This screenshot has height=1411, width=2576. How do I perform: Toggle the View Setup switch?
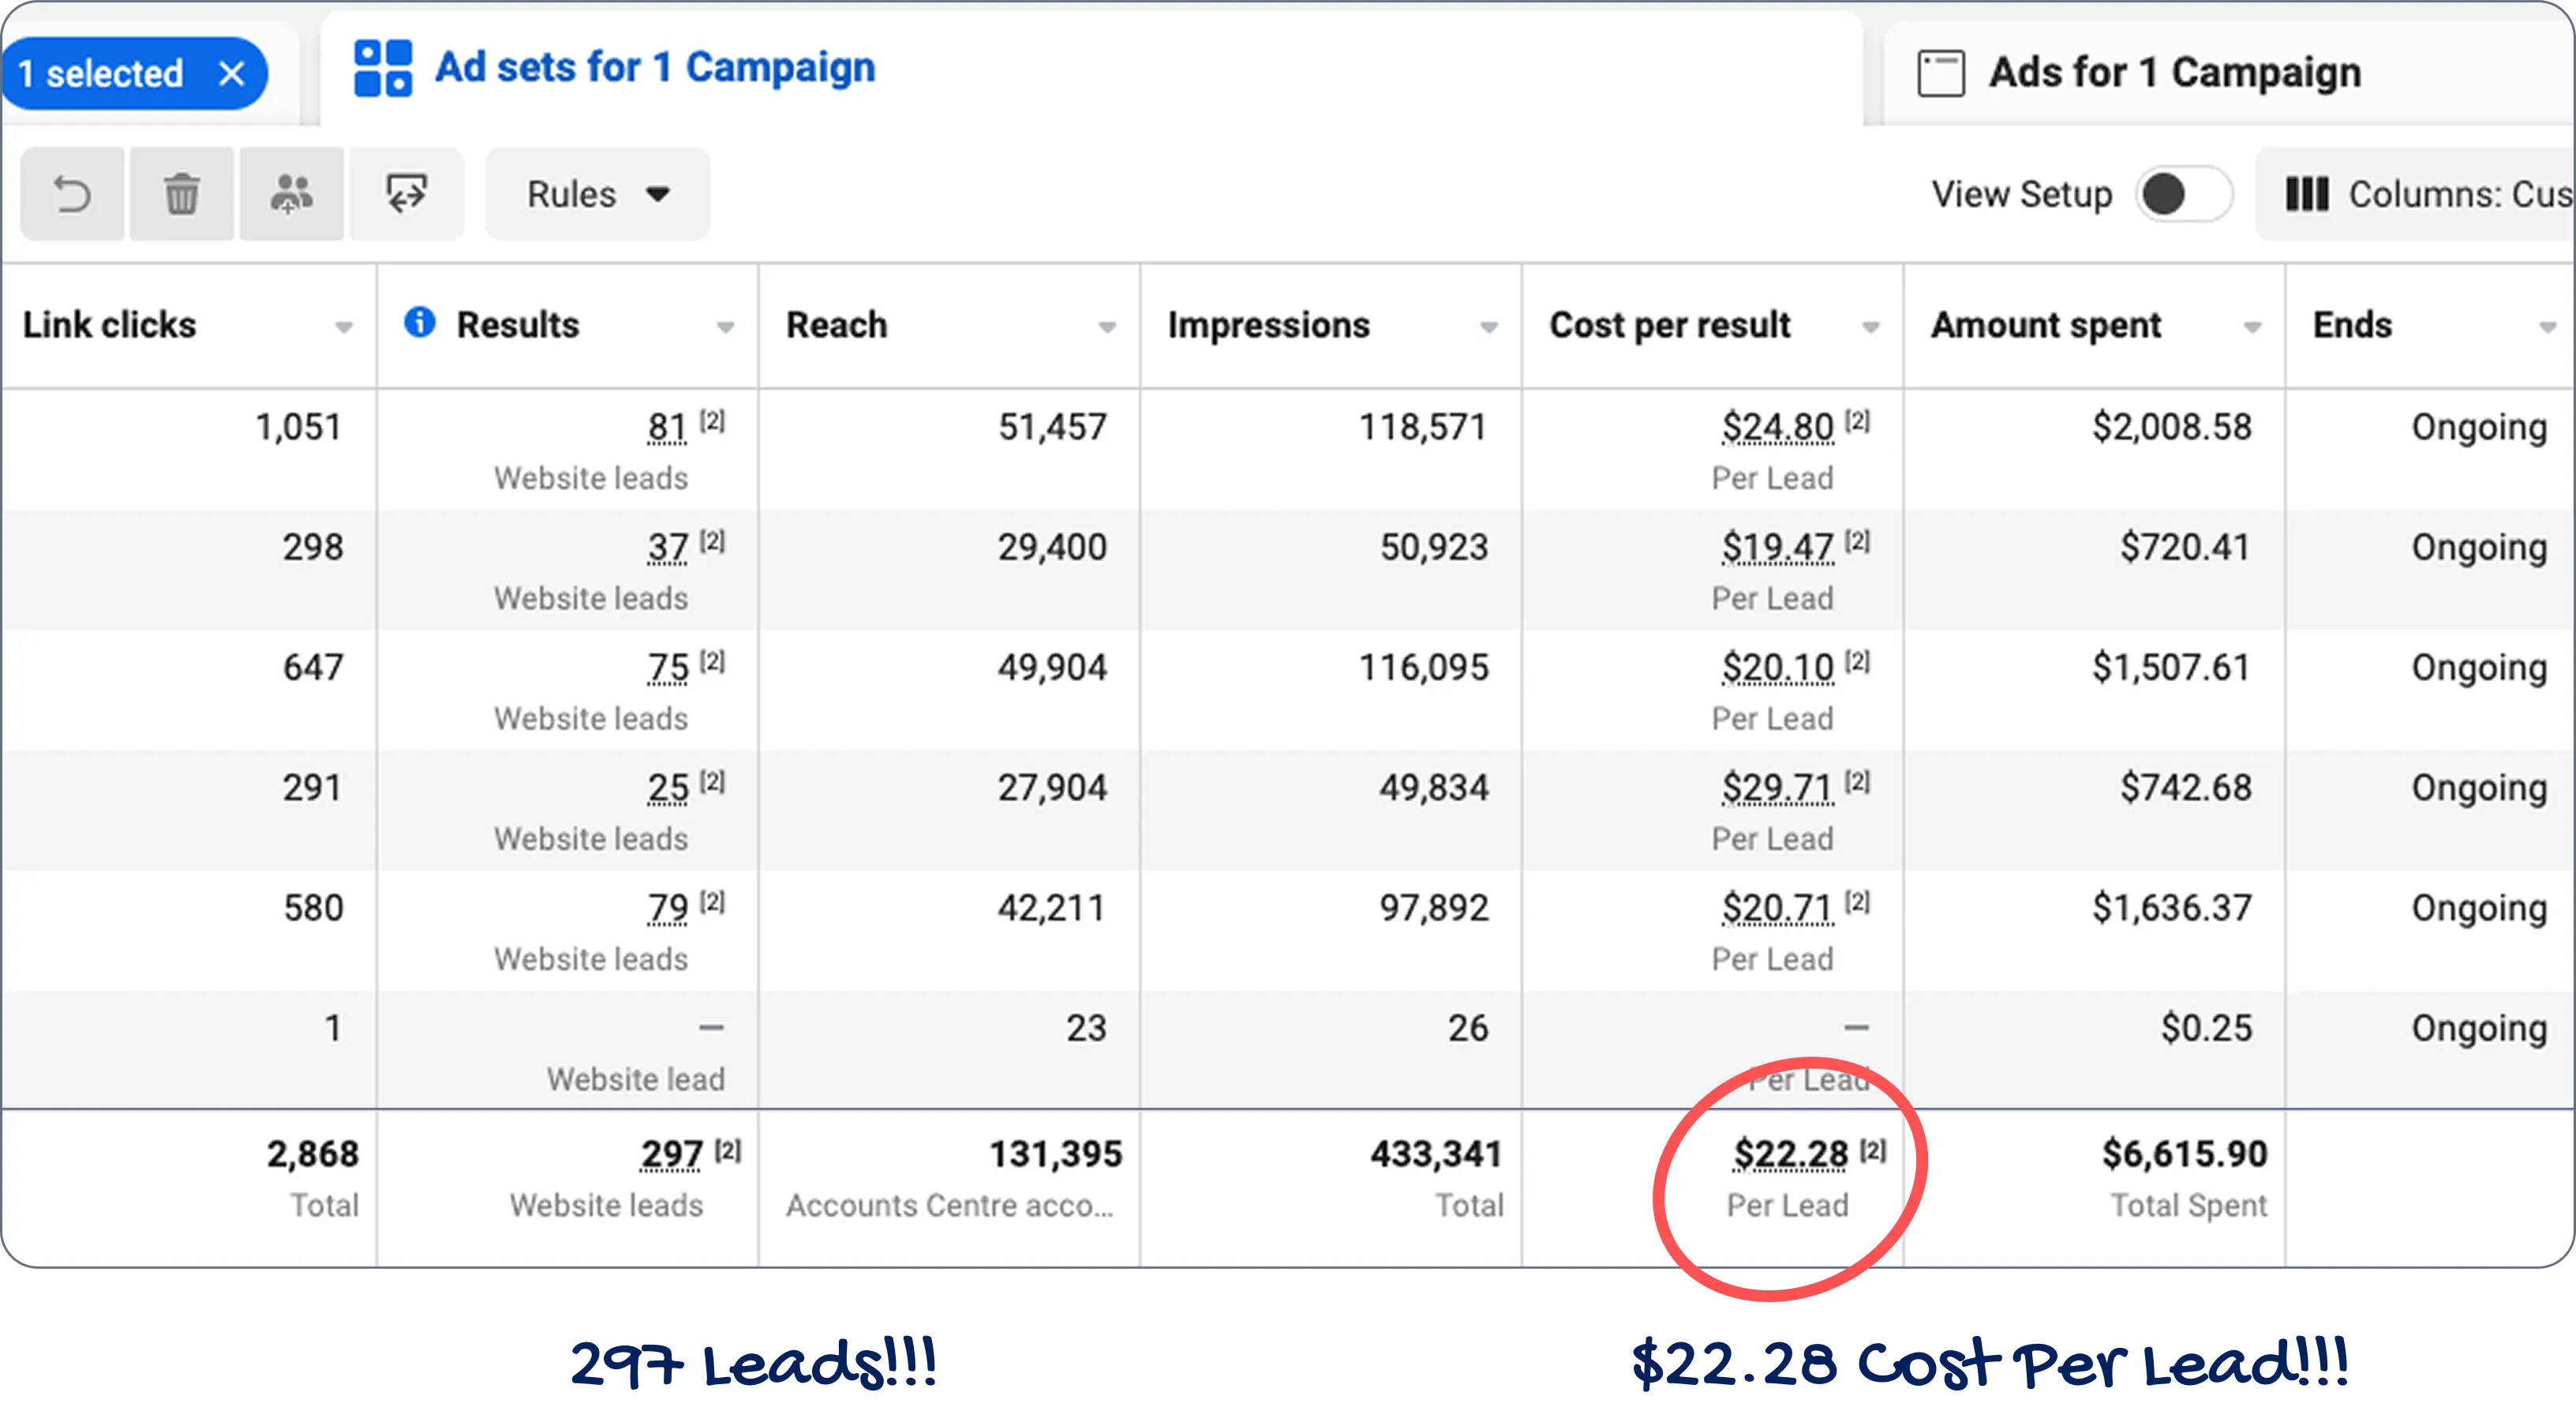(2183, 194)
